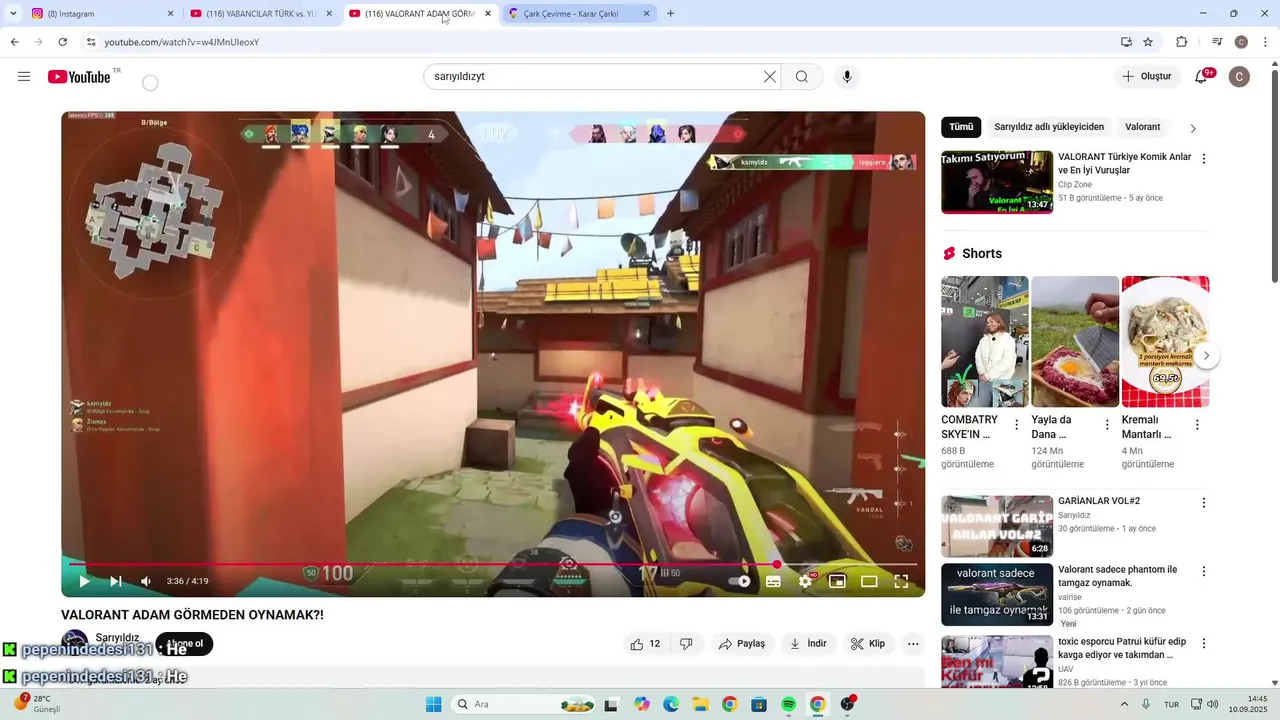The width and height of the screenshot is (1280, 720).
Task: Open options for Valorant sadece phantom video
Action: [x=1204, y=572]
